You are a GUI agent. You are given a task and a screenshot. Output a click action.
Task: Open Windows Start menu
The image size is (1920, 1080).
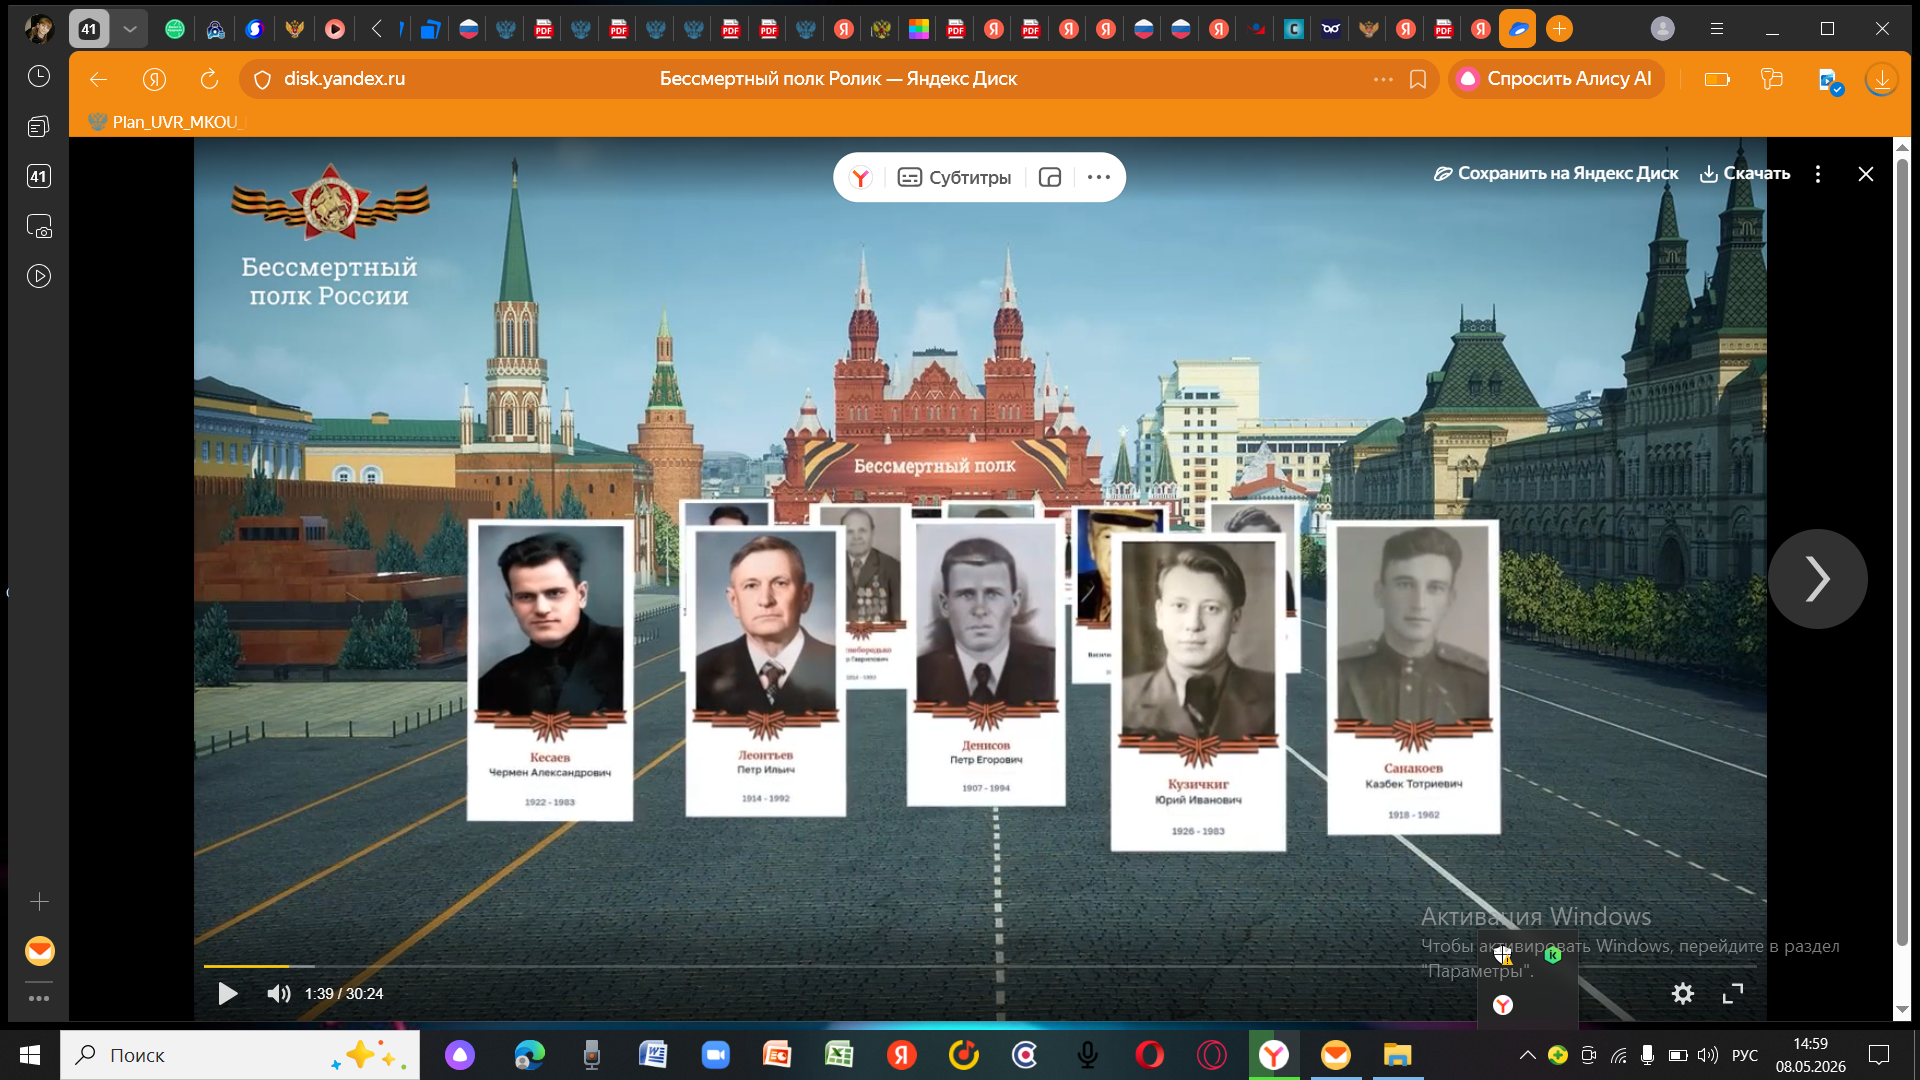pyautogui.click(x=30, y=1055)
